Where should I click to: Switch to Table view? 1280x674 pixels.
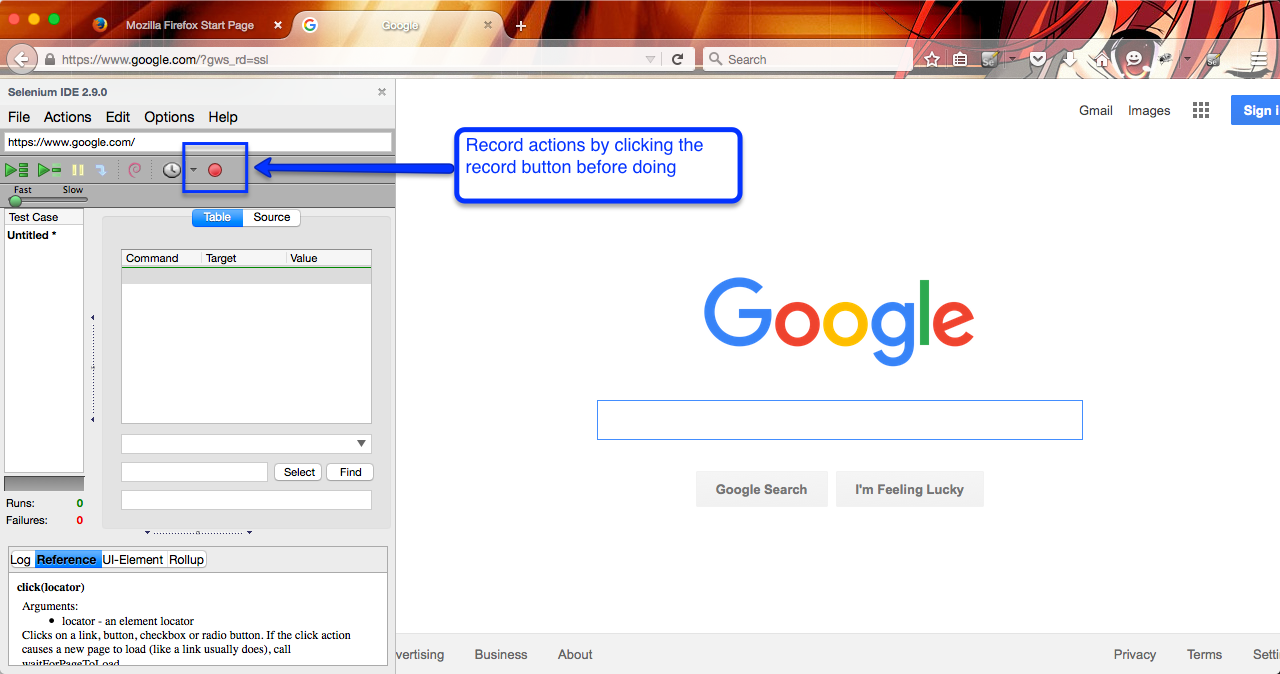tap(217, 217)
